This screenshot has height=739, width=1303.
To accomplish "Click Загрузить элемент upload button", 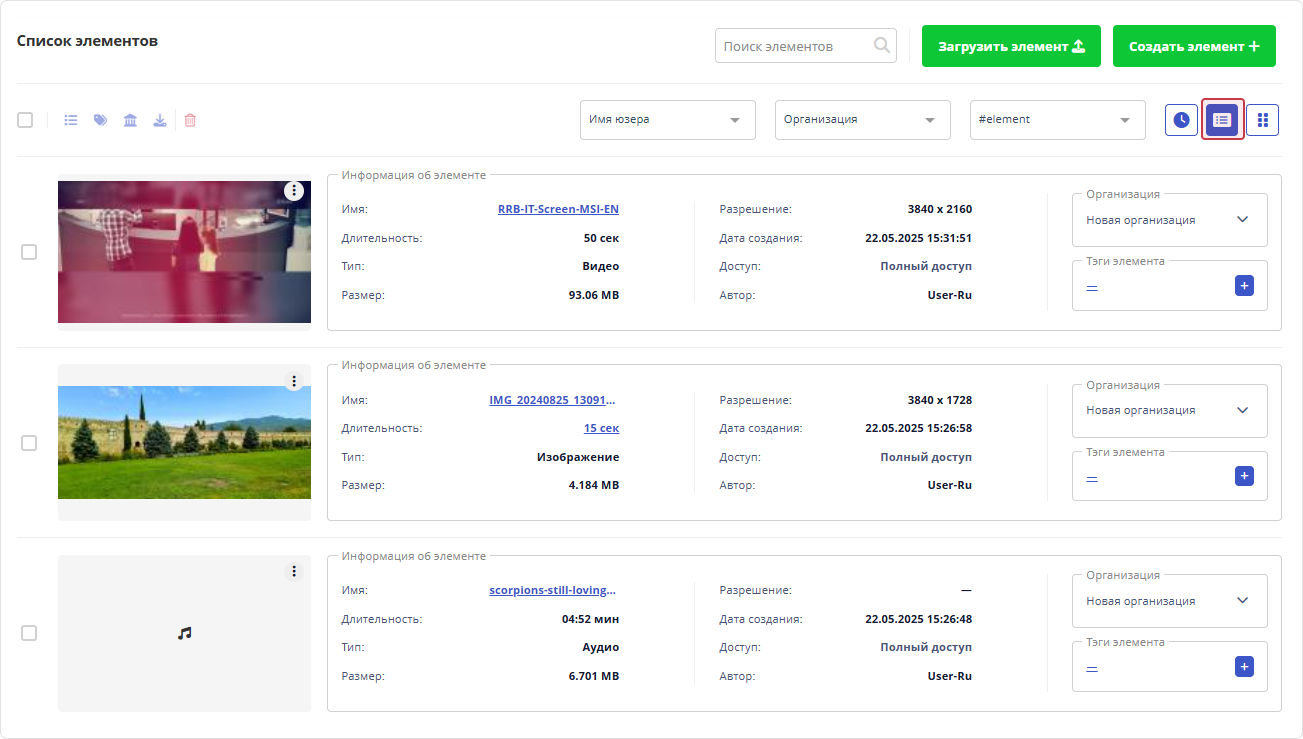I will pos(1011,46).
